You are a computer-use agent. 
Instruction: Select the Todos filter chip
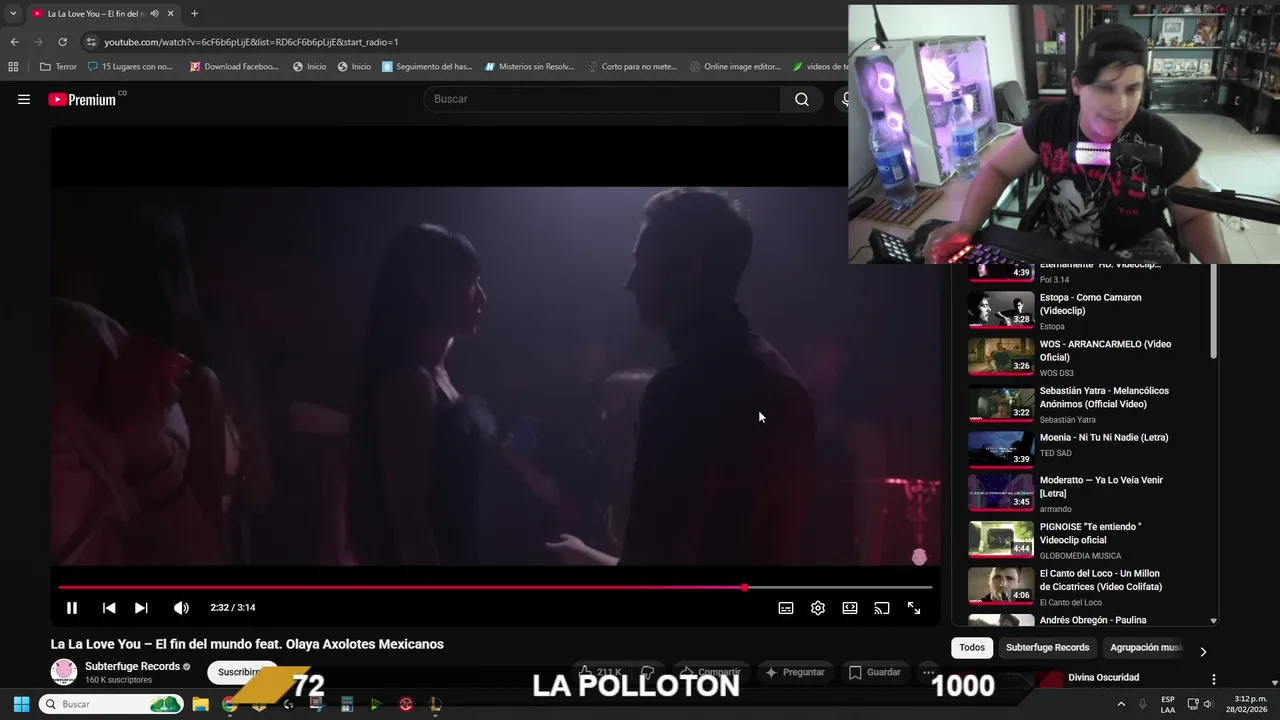pos(972,648)
